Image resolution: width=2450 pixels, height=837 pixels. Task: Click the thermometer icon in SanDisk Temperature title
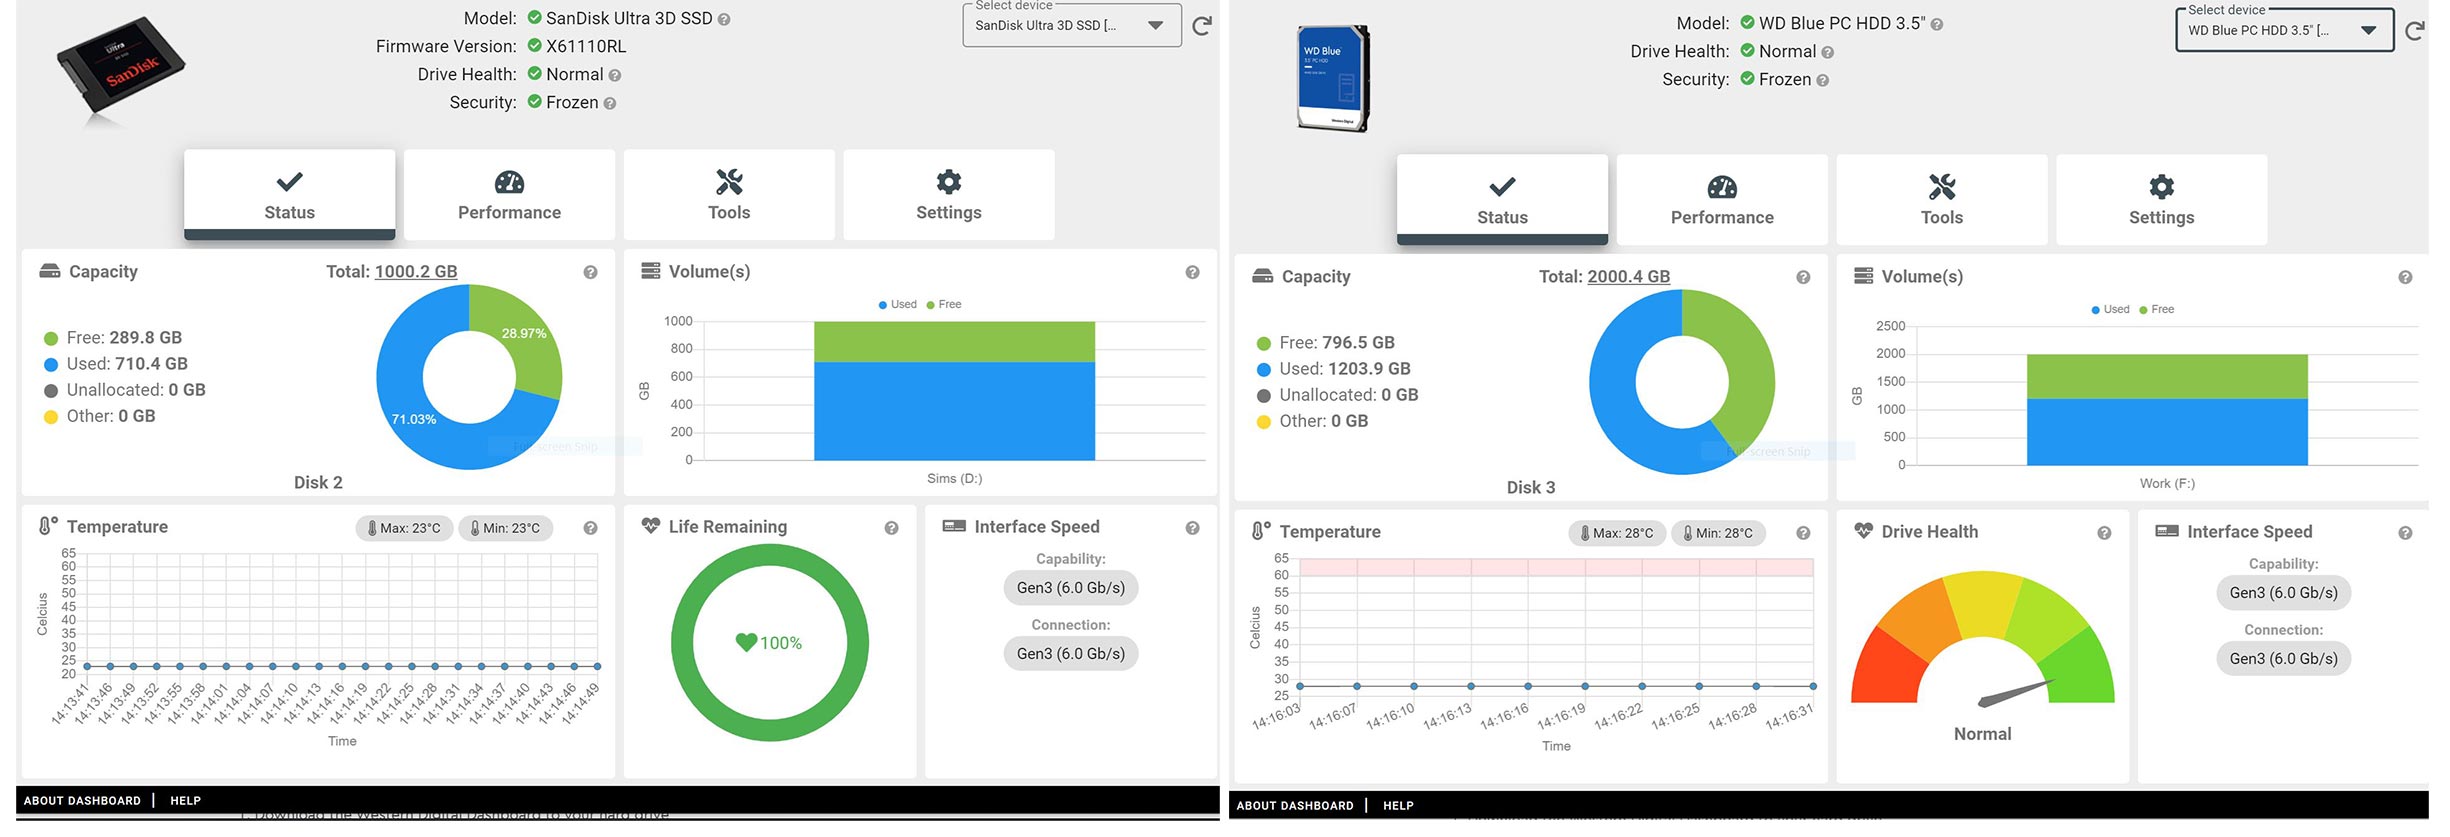click(x=47, y=526)
